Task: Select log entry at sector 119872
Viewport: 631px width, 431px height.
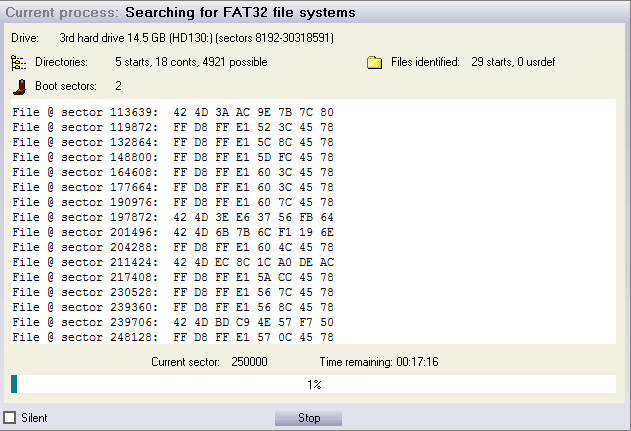Action: click(173, 127)
